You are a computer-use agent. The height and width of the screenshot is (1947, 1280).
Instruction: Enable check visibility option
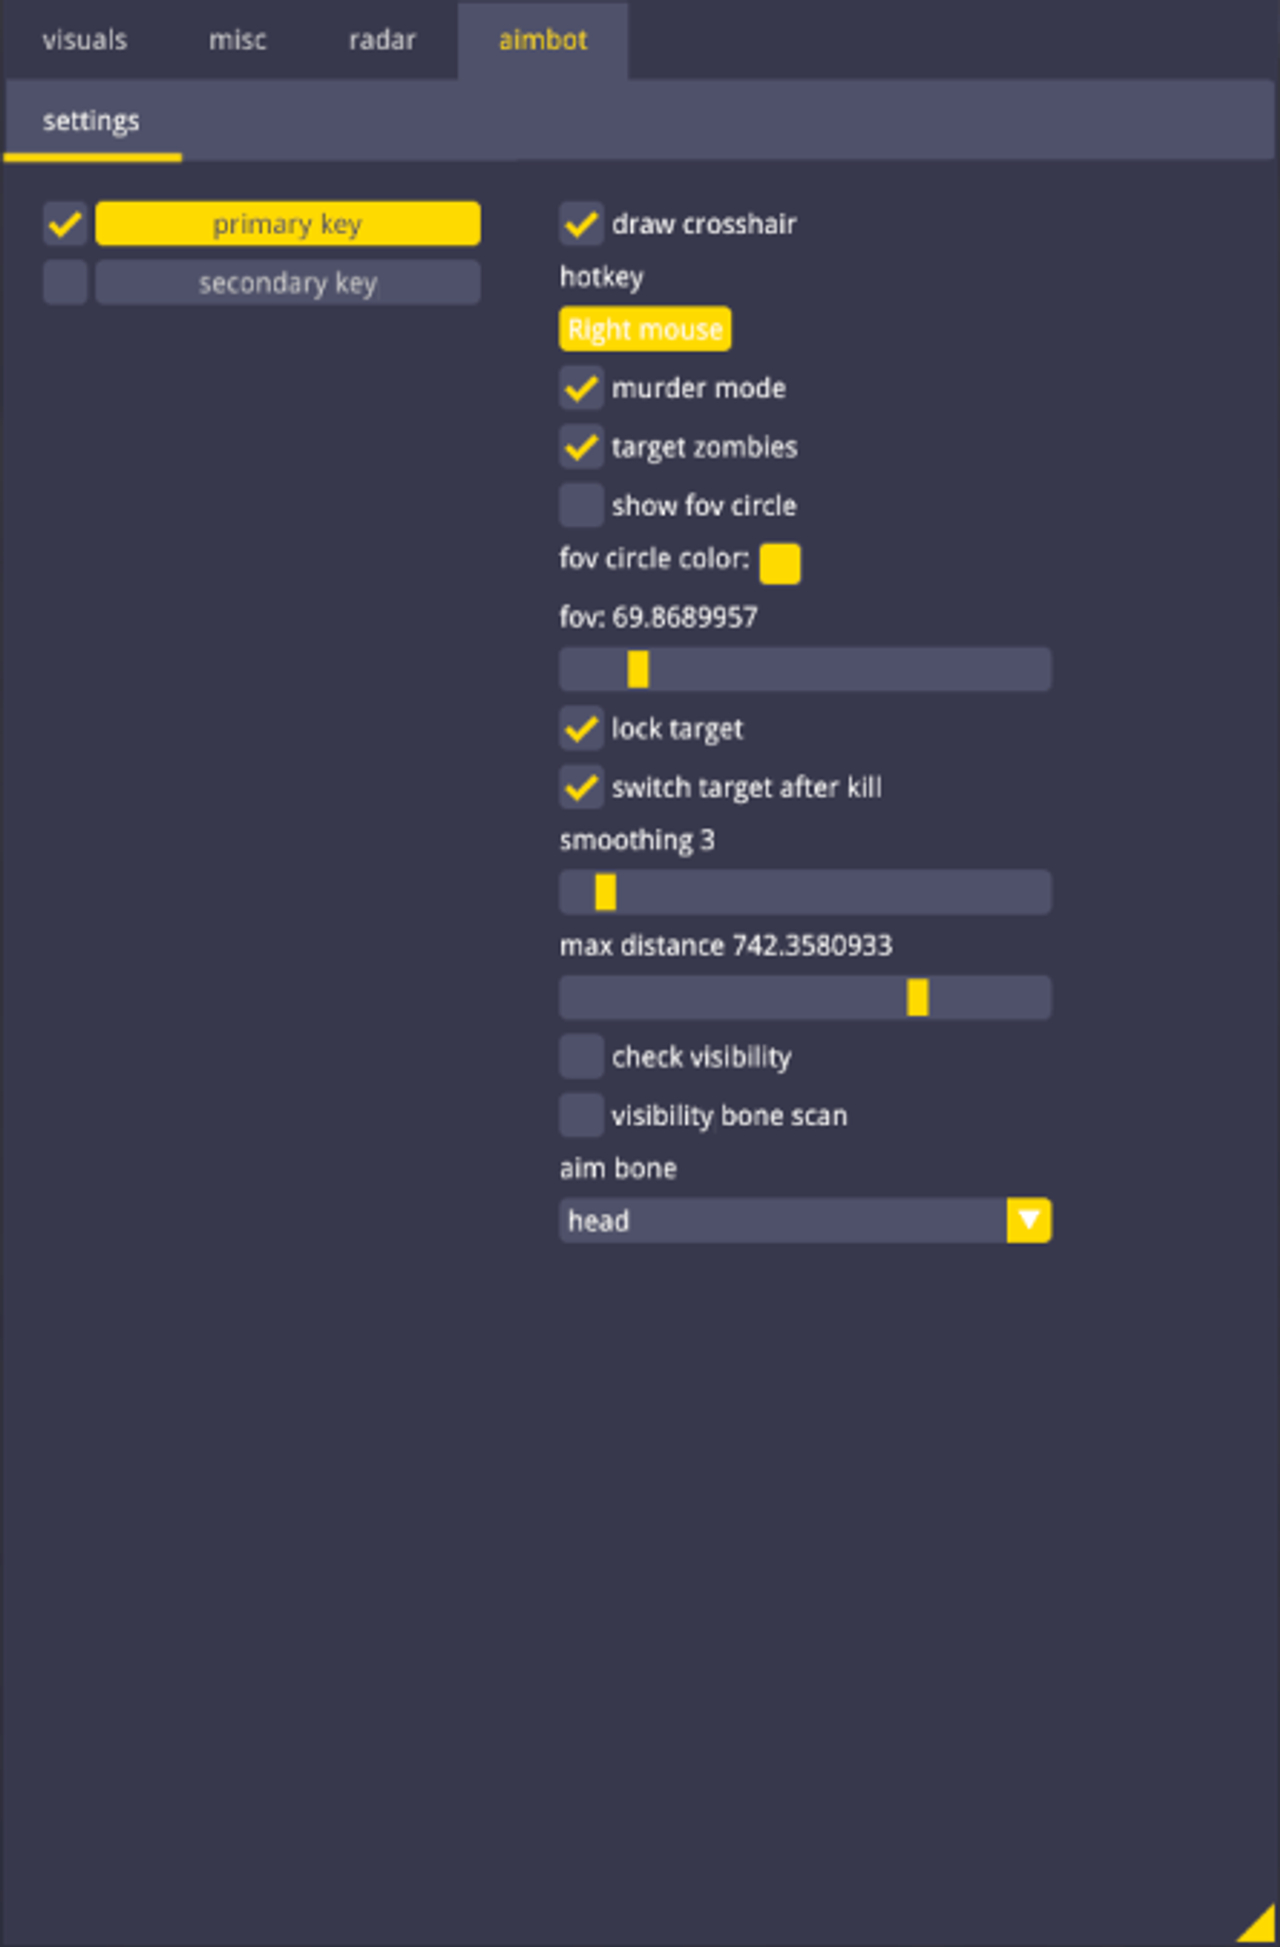[x=581, y=1057]
